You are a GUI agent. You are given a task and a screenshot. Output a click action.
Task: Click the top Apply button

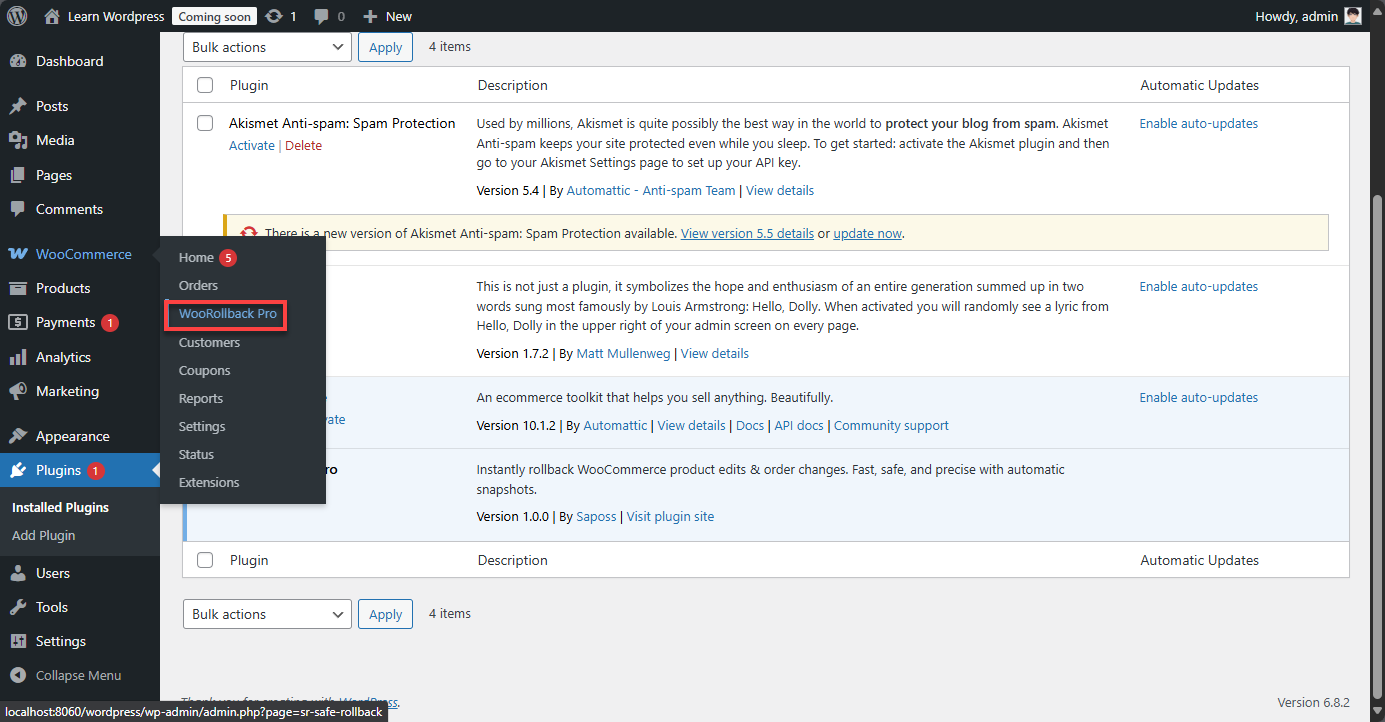pyautogui.click(x=385, y=47)
